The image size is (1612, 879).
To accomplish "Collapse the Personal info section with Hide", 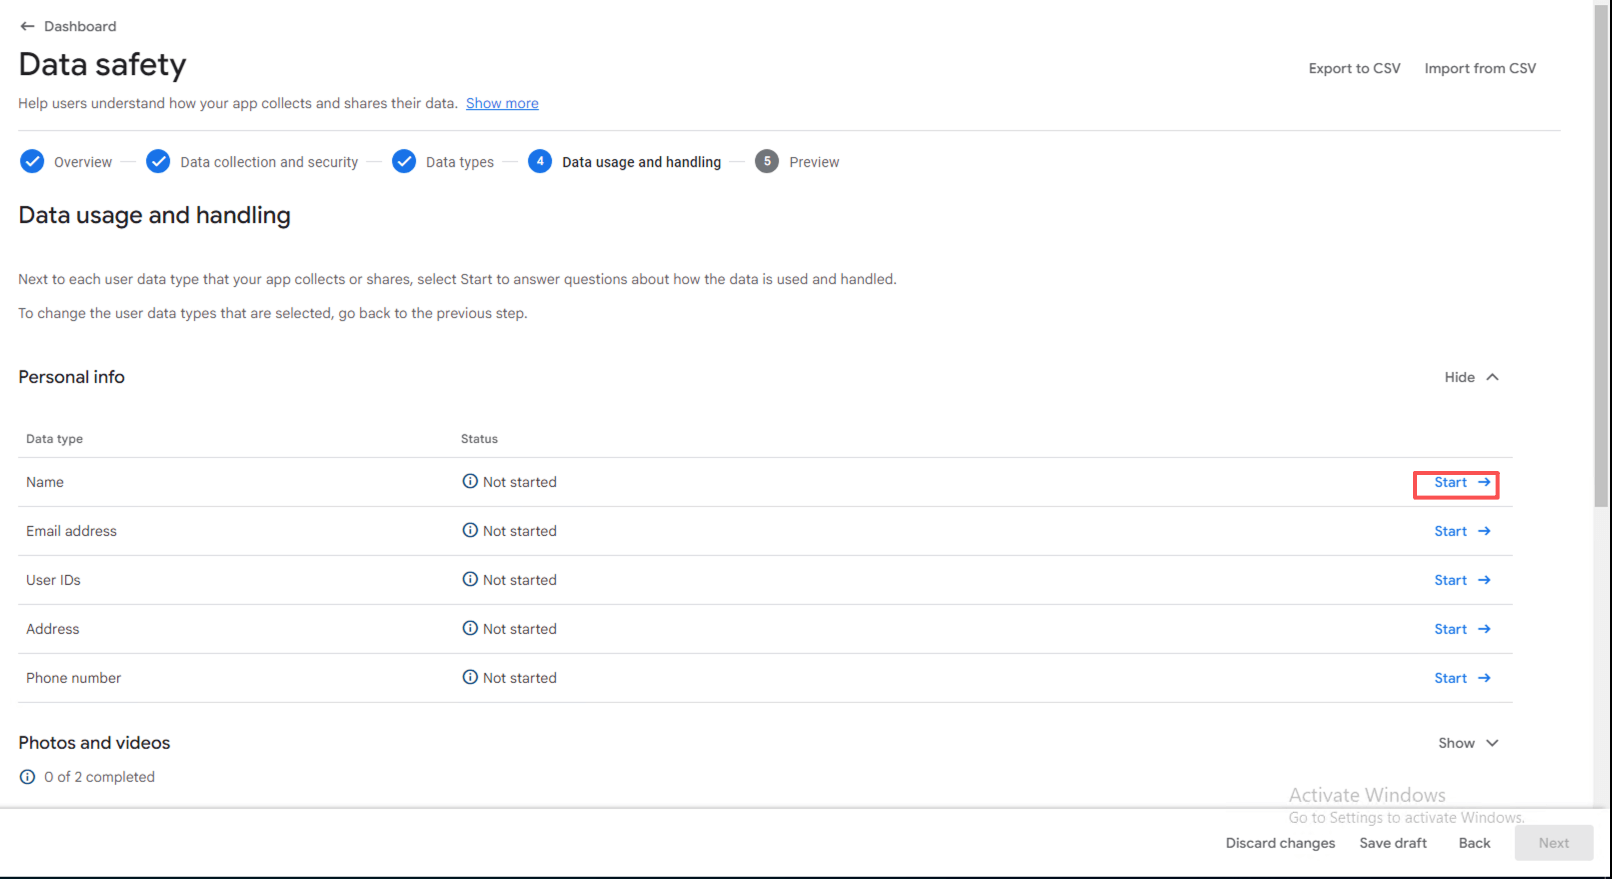I will coord(1471,377).
